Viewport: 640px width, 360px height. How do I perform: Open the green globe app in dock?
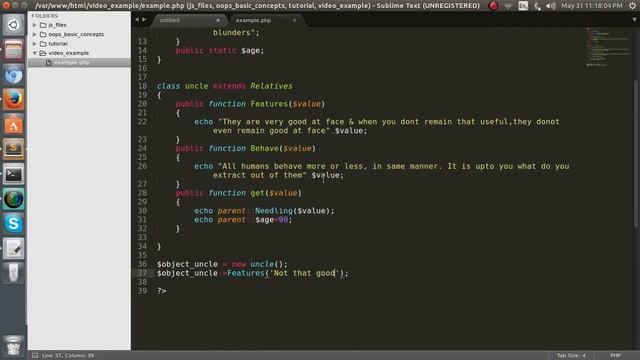13,199
